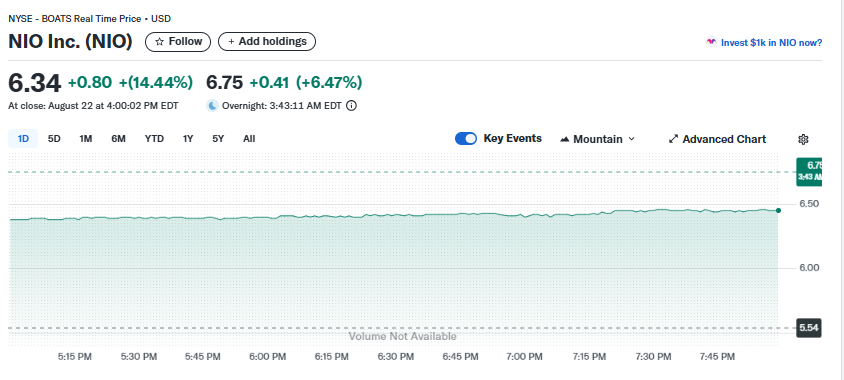
Task: Click the overnight moon icon
Action: click(x=213, y=105)
